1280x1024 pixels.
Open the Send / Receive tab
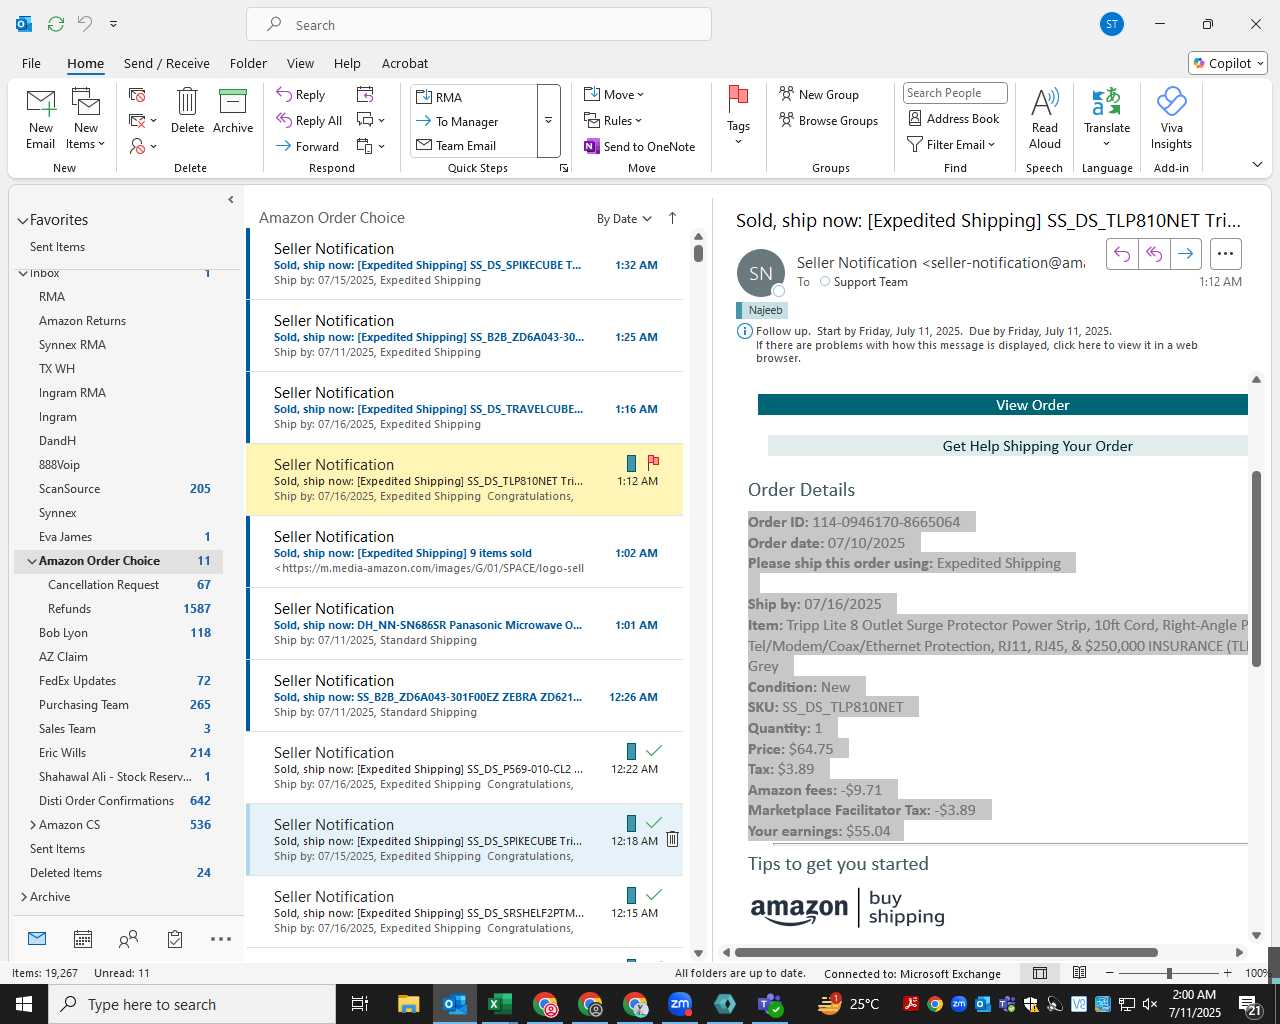pyautogui.click(x=167, y=63)
